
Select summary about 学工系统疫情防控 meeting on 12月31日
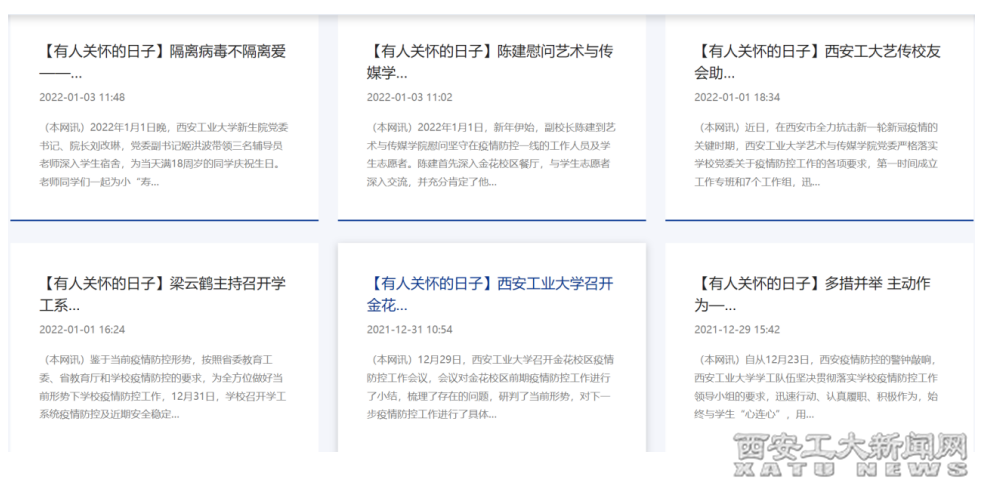(x=164, y=387)
